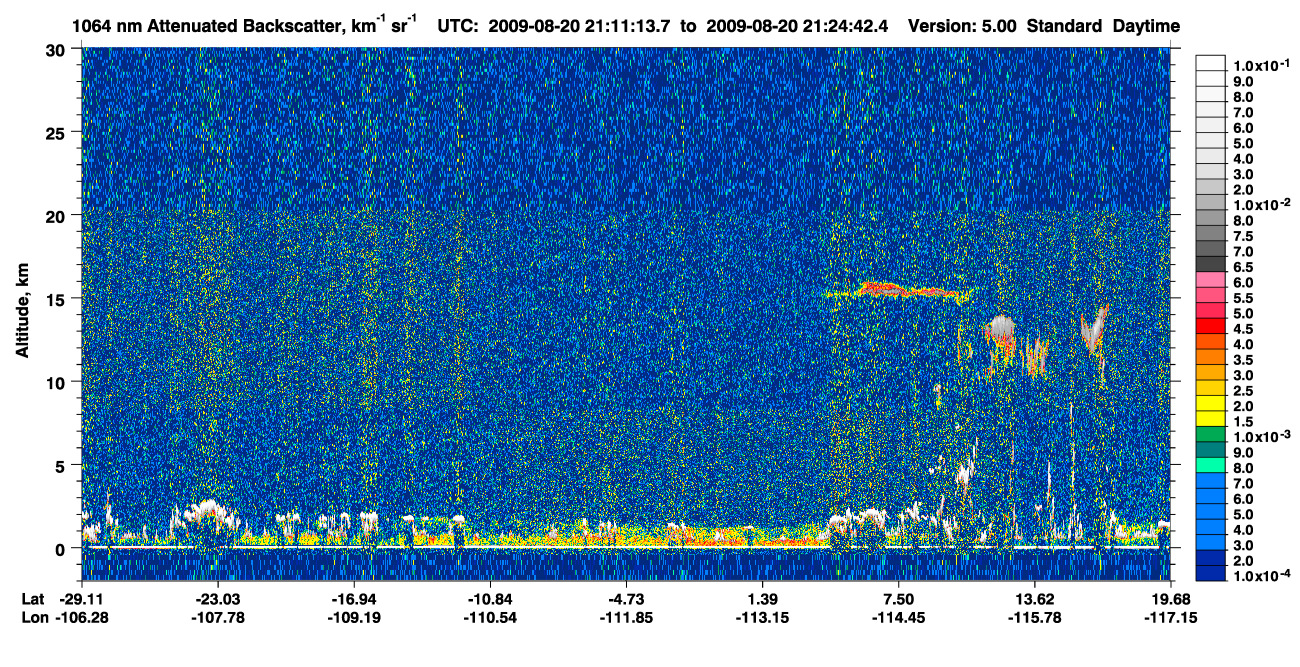The width and height of the screenshot is (1300, 667).
Task: Click the start timestamp 2009-08-20 21:11:13.7
Action: tap(580, 25)
